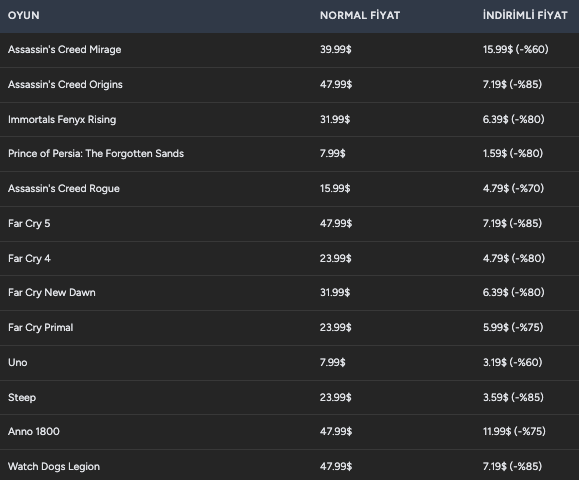Click Far Cry New Dawn price 31.99$

pyautogui.click(x=335, y=293)
